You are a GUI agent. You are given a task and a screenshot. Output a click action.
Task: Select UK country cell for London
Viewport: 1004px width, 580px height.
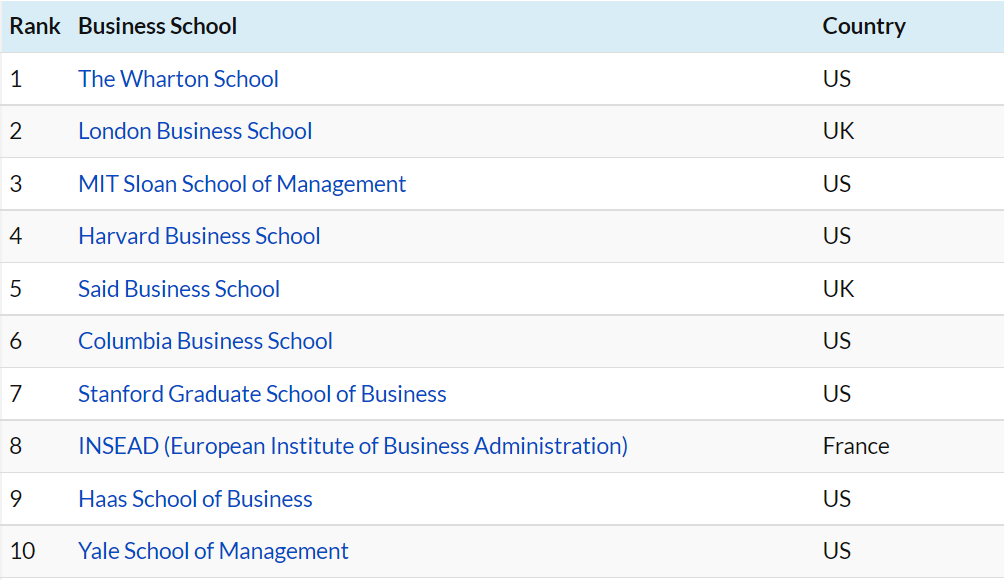tap(838, 131)
